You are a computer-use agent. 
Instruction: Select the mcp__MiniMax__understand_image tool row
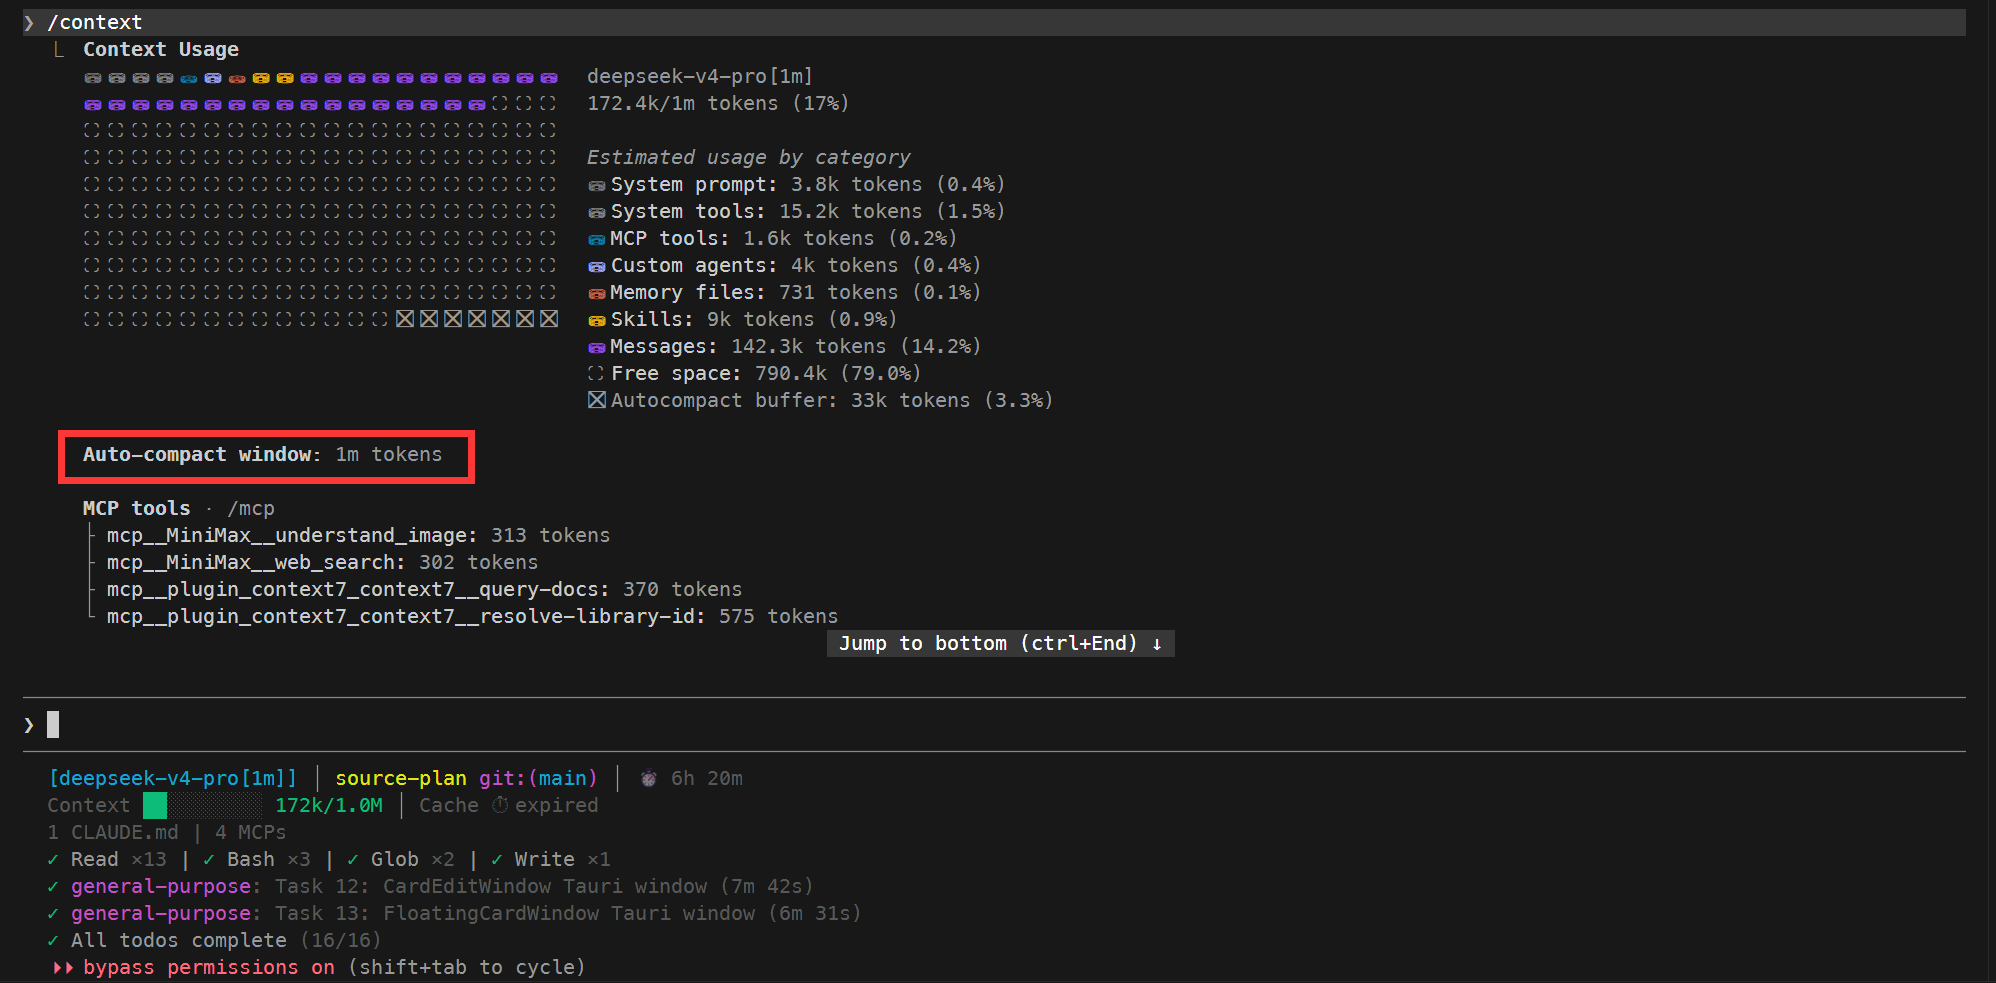(x=358, y=536)
